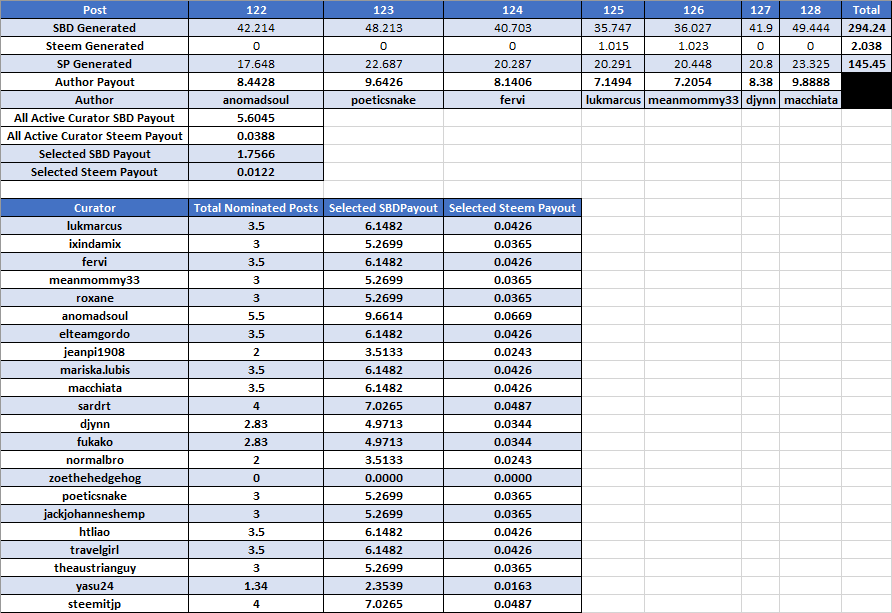Screen dimensions: 892x613
Task: Select author cell 'meanmommy33' in Author row
Action: 693,100
